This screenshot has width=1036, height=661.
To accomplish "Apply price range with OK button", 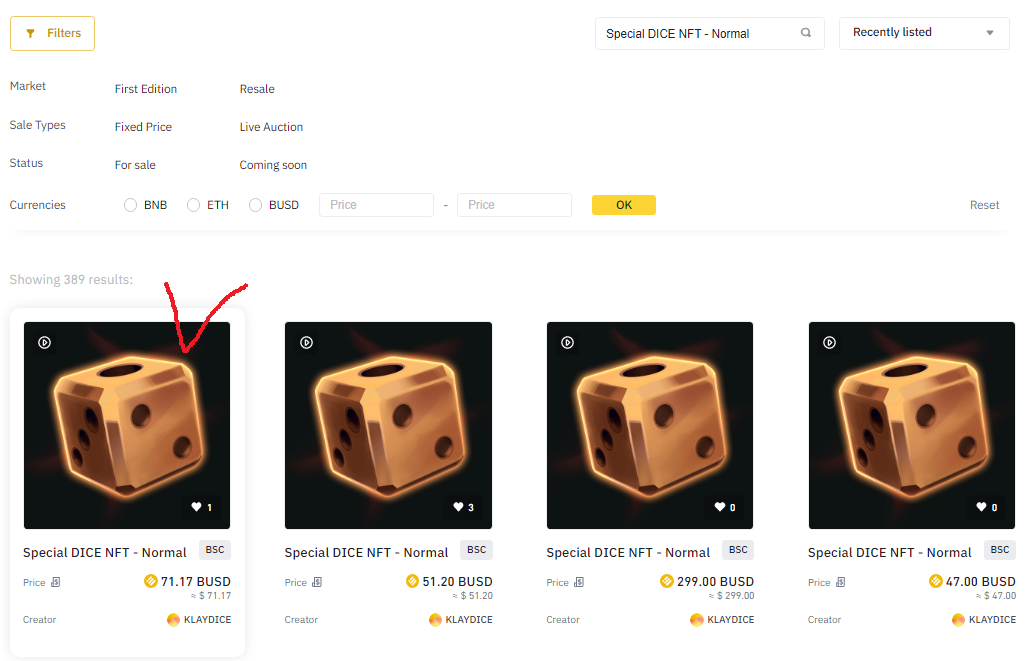I will pyautogui.click(x=624, y=205).
